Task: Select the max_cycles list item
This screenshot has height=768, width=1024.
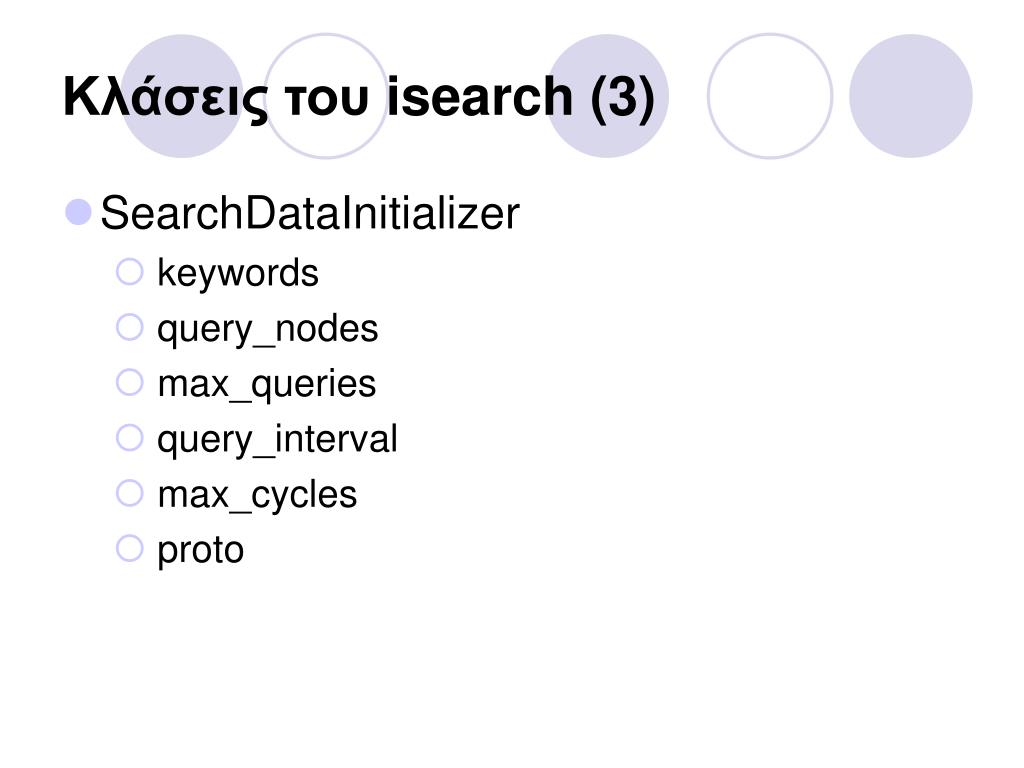Action: pyautogui.click(x=257, y=496)
